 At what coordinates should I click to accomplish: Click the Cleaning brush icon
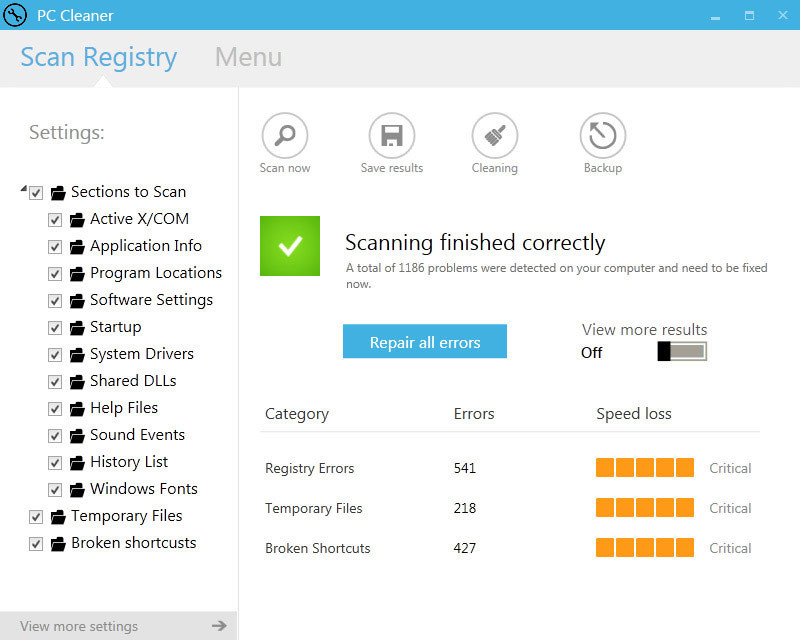tap(494, 135)
